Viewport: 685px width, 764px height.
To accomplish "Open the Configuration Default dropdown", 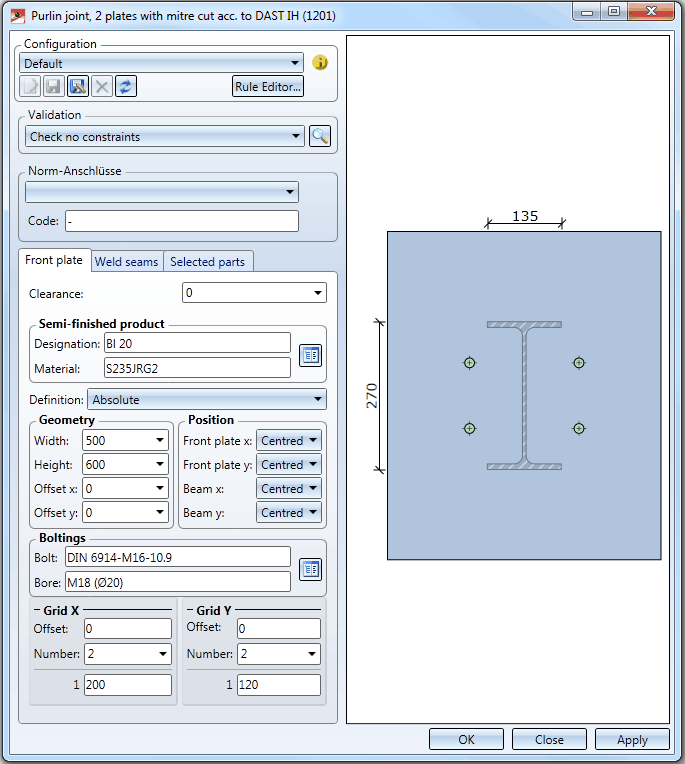I will [x=161, y=63].
